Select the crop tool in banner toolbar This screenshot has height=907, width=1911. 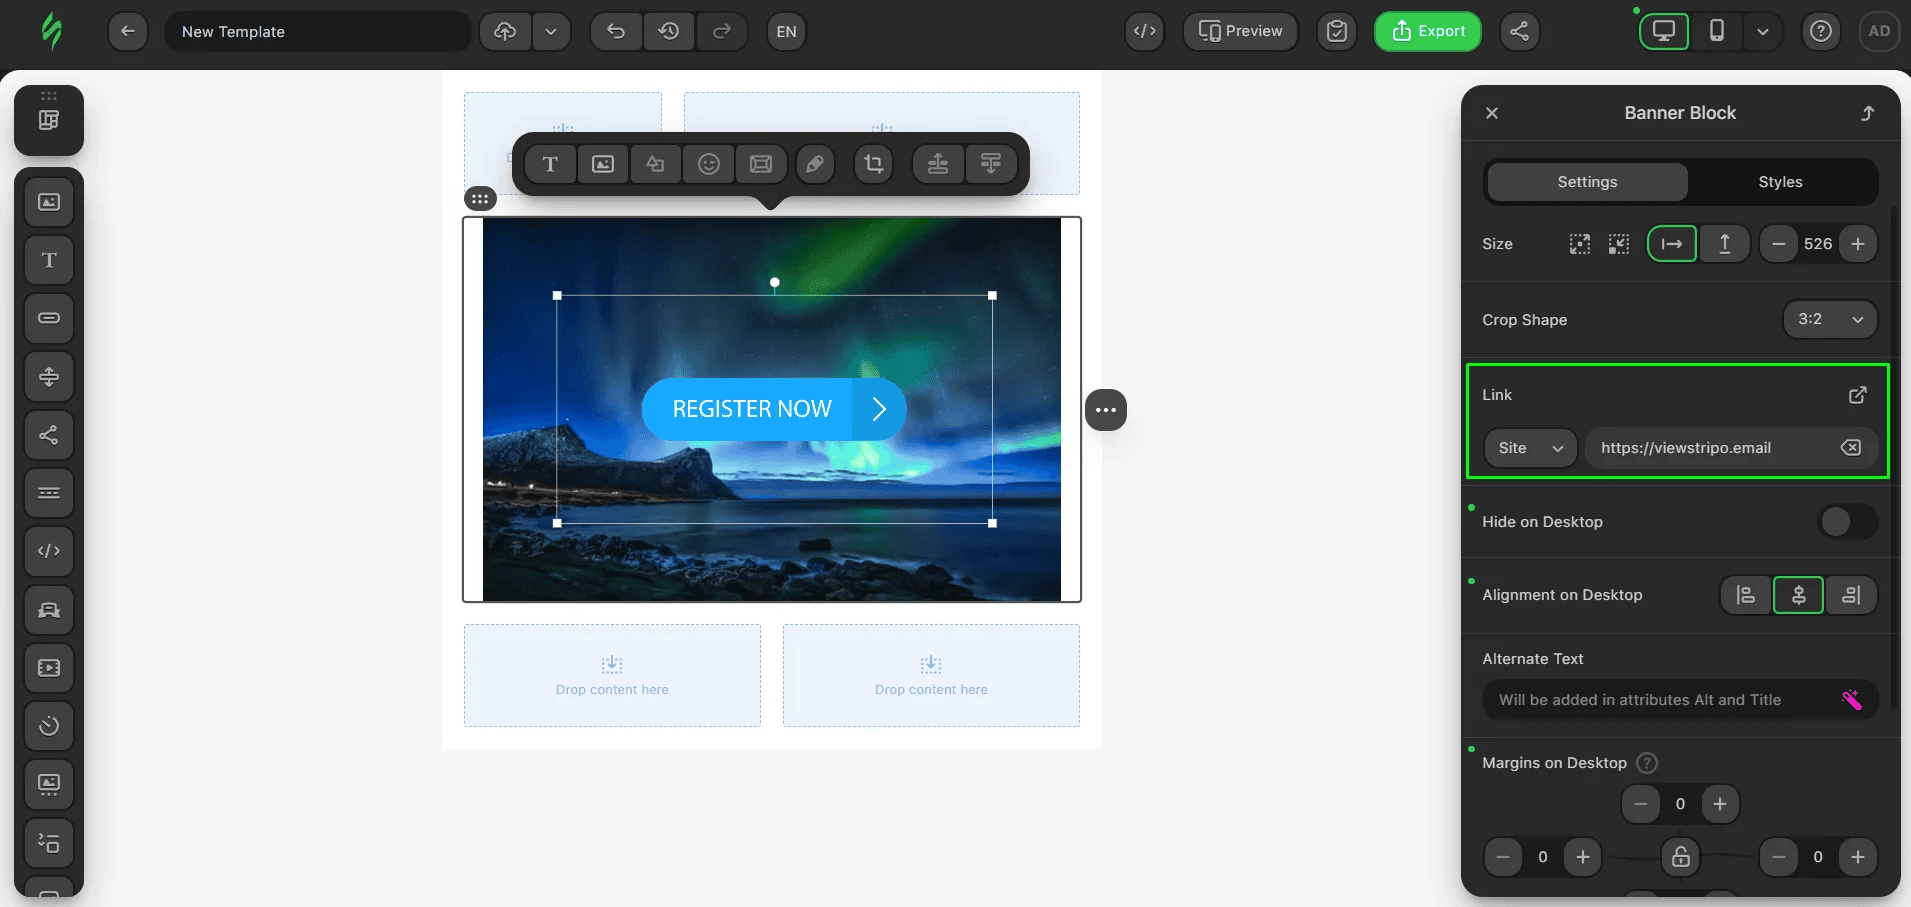click(874, 164)
